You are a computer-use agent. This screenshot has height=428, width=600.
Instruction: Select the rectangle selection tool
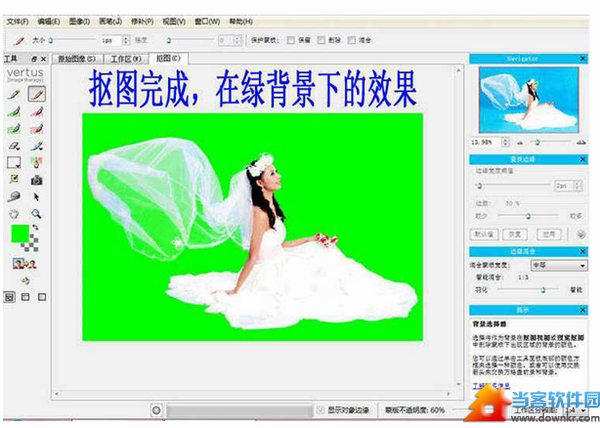click(x=14, y=163)
